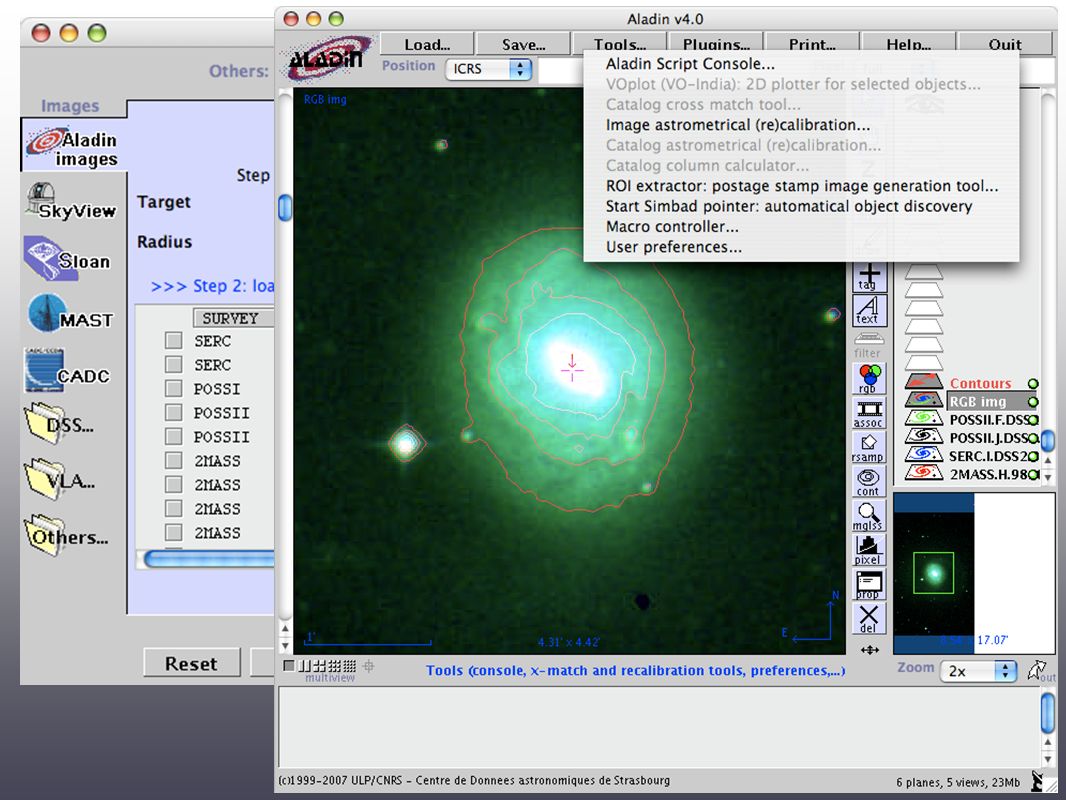Select four-panel multiview layout

pos(318,665)
